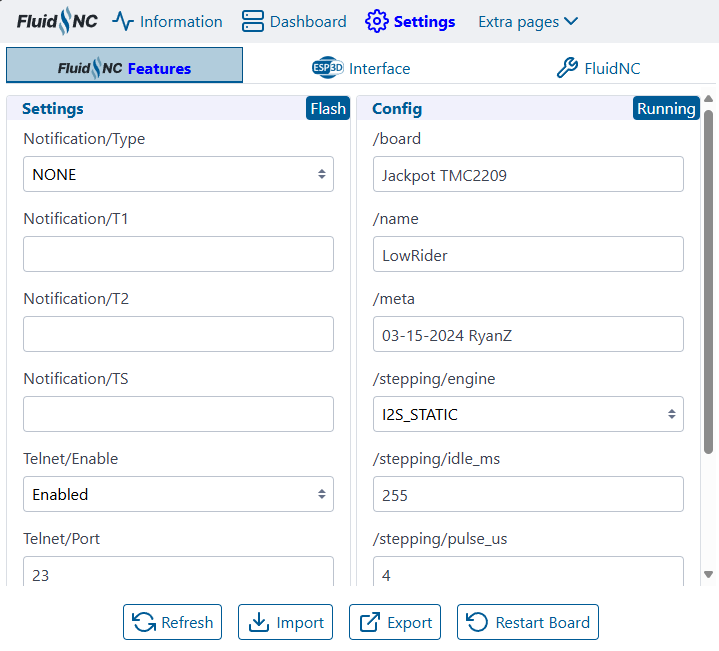Screen dimensions: 719x651
Task: Click the /board field with Jackpot TMC2209
Action: point(528,174)
